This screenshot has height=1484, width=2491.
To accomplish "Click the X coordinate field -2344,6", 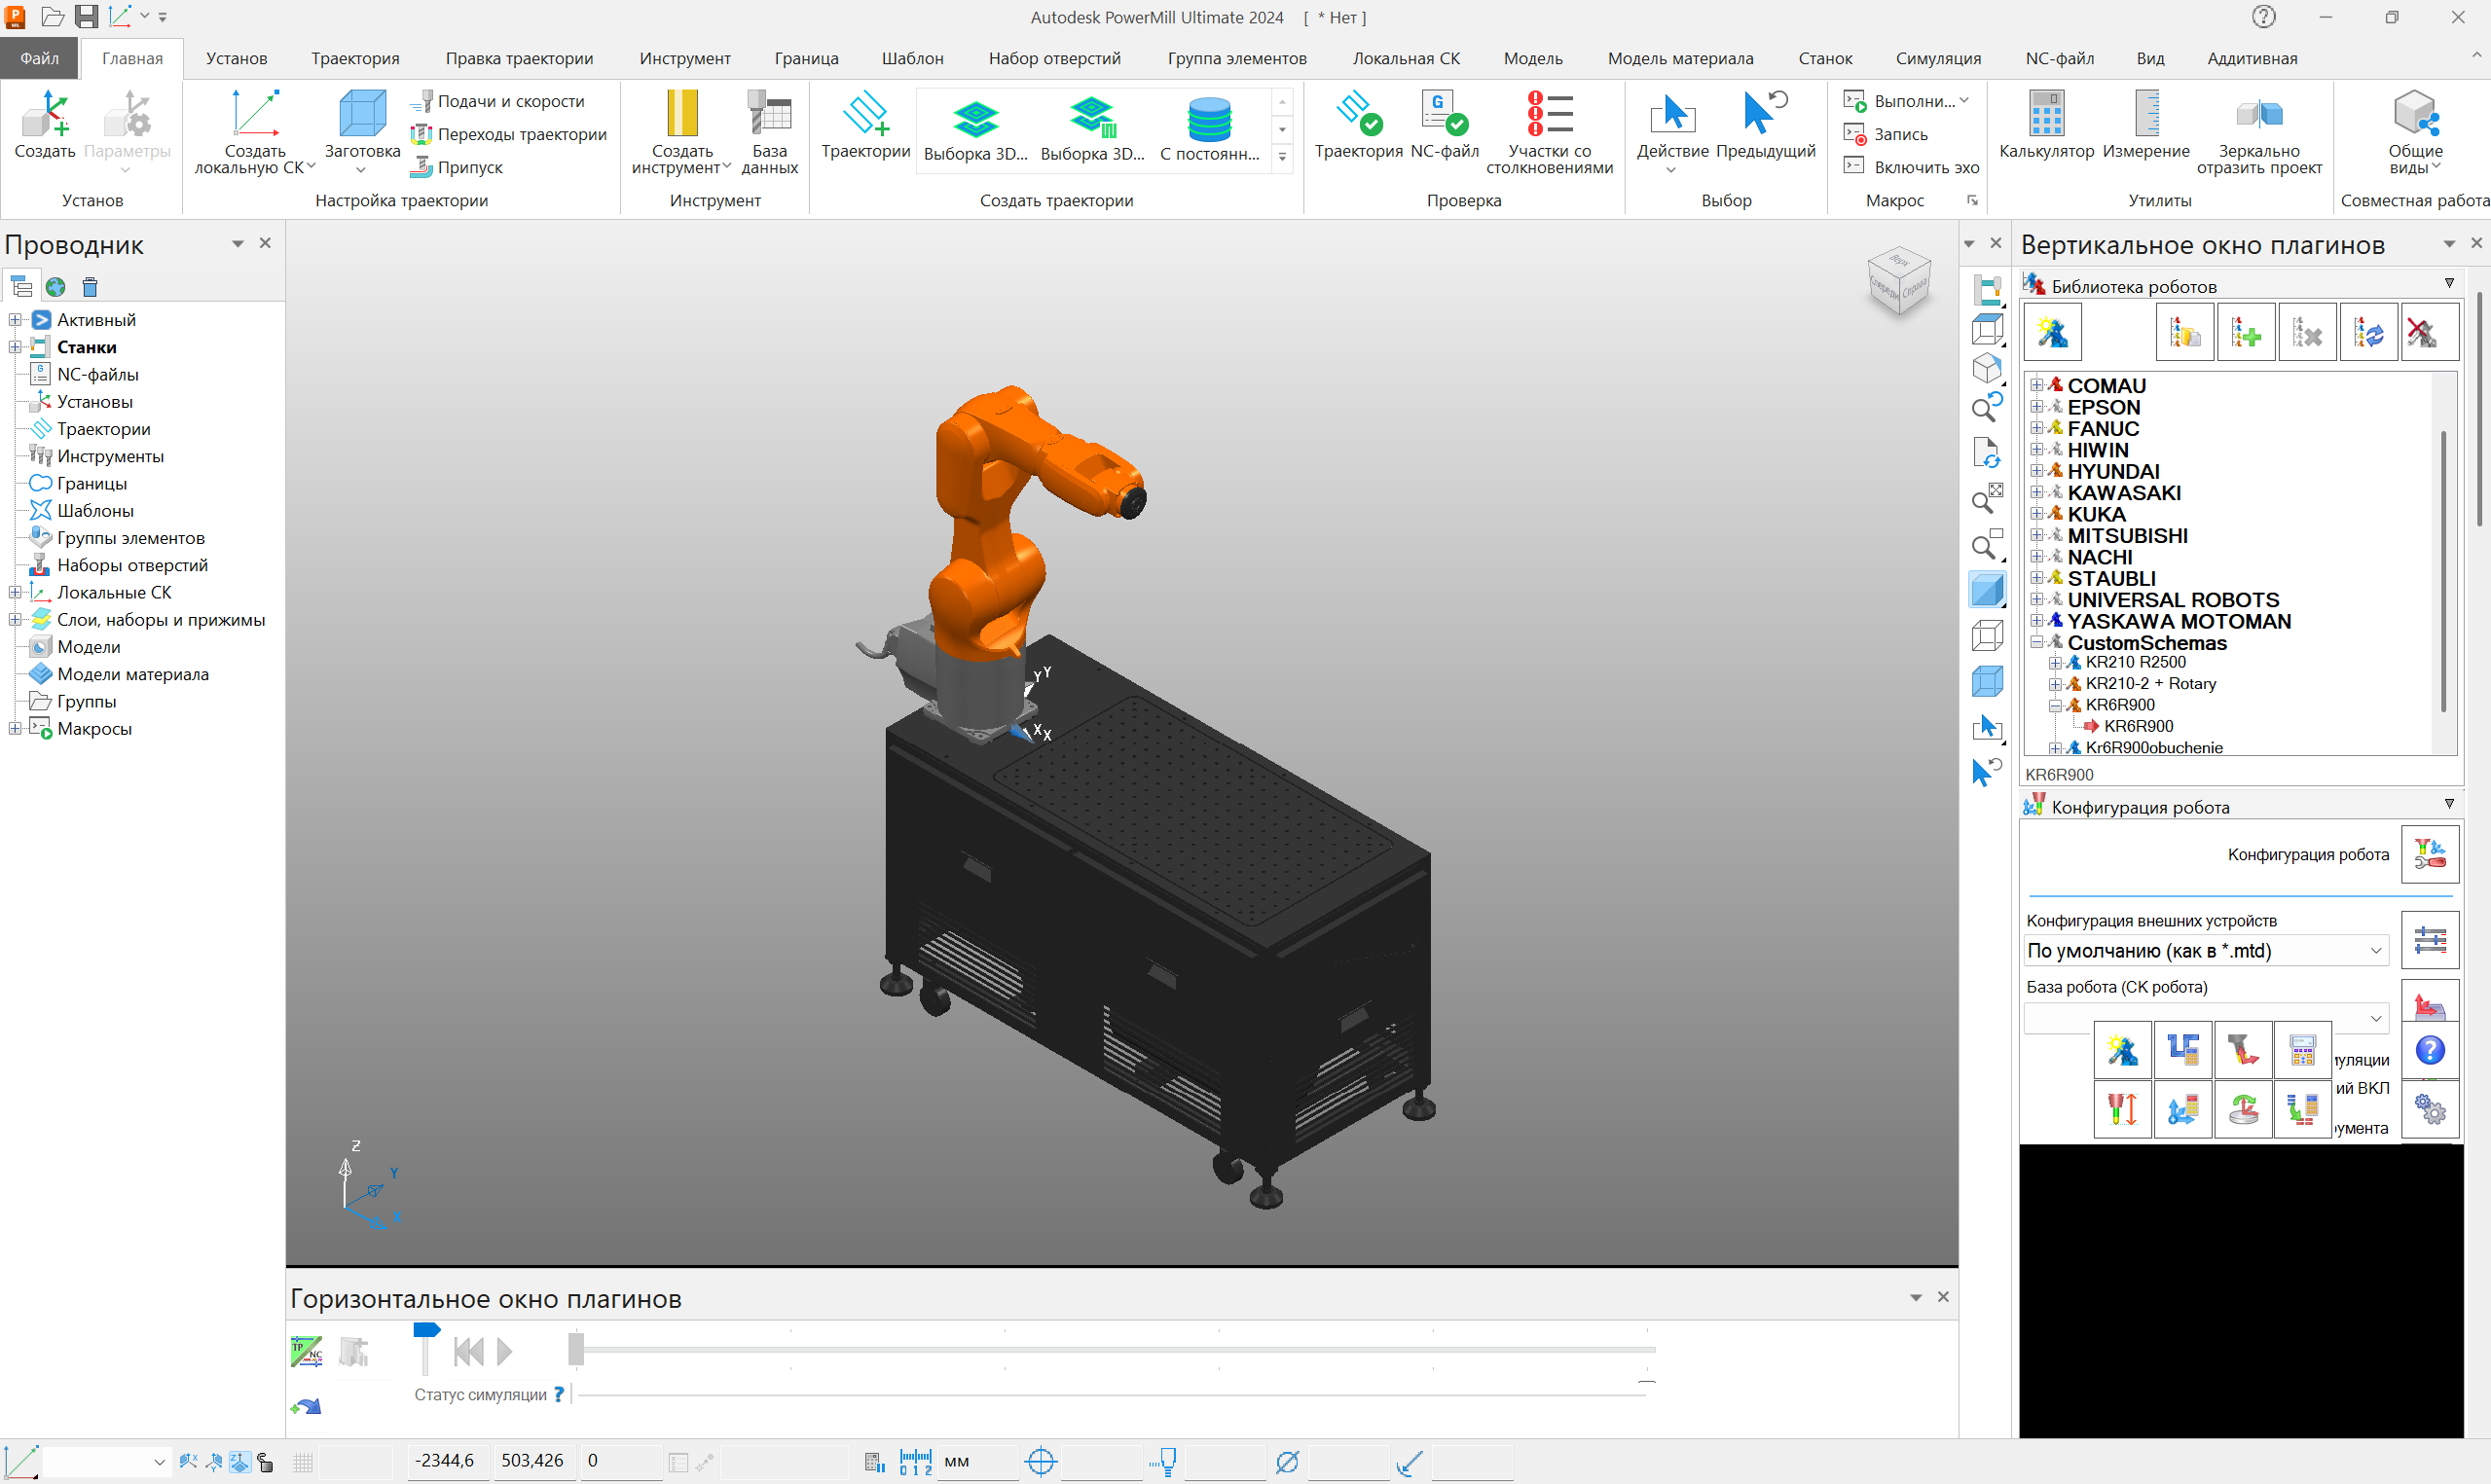I will click(447, 1461).
